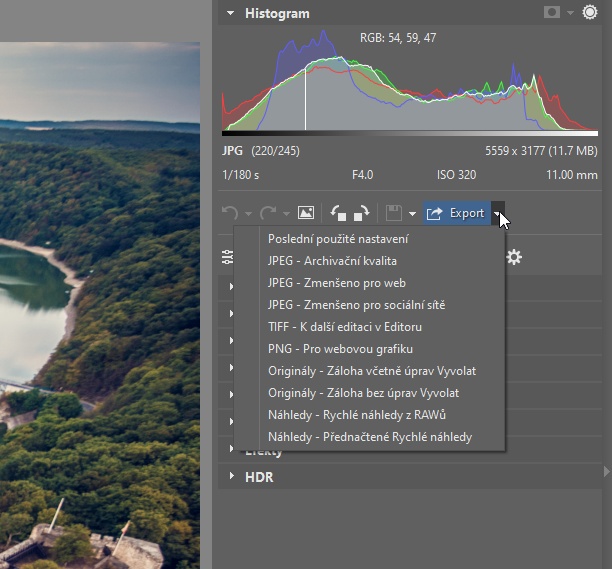
Task: Click the landscape photo preview
Action: click(100, 305)
